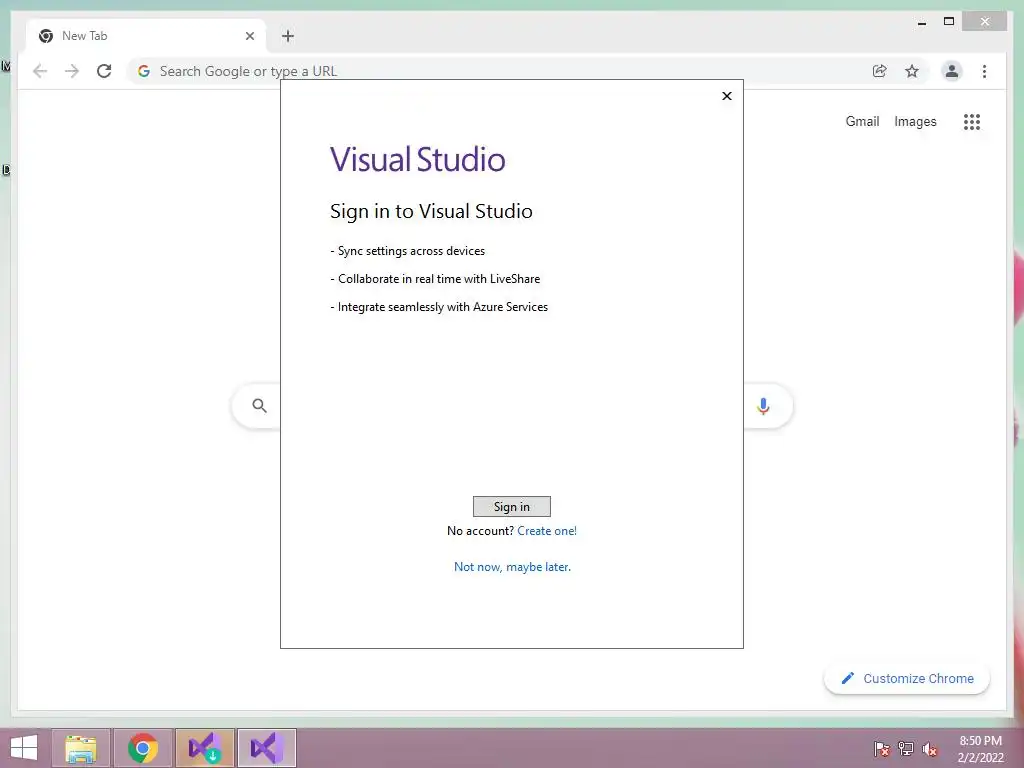Reload the Chrome page
1024x768 pixels.
104,71
